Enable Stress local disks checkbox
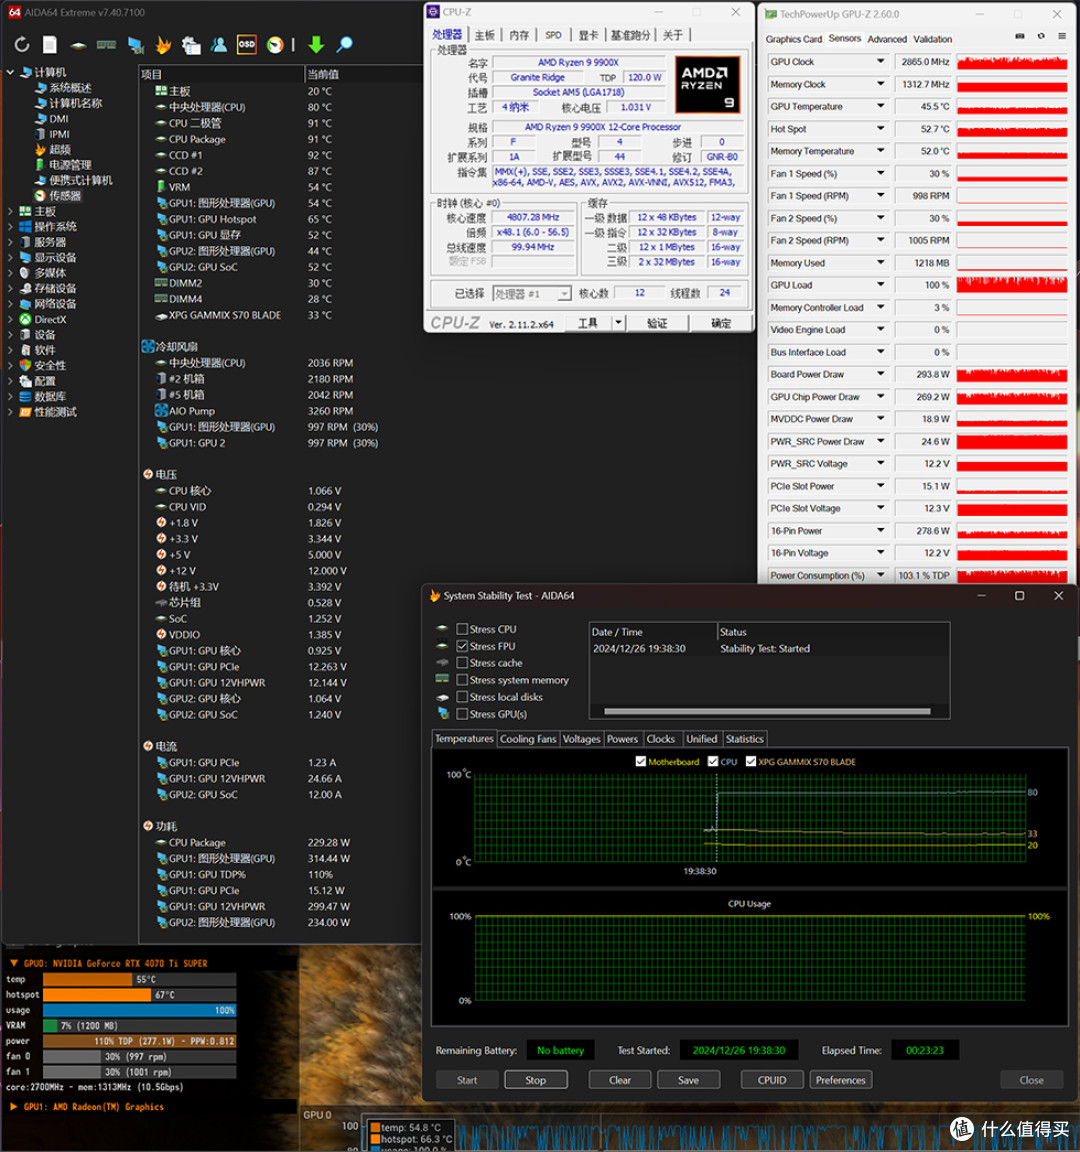The image size is (1080, 1152). [462, 696]
